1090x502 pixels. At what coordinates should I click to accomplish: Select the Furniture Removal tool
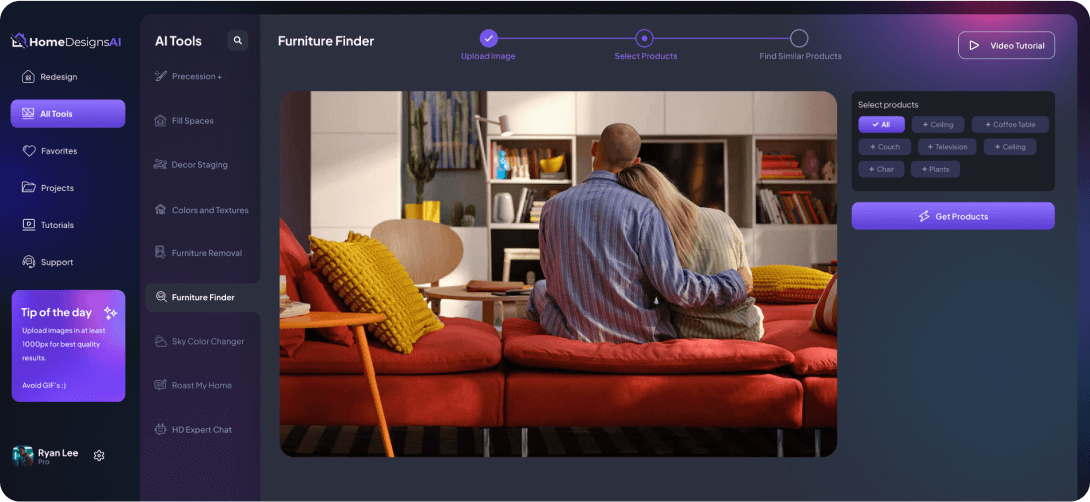tap(206, 253)
